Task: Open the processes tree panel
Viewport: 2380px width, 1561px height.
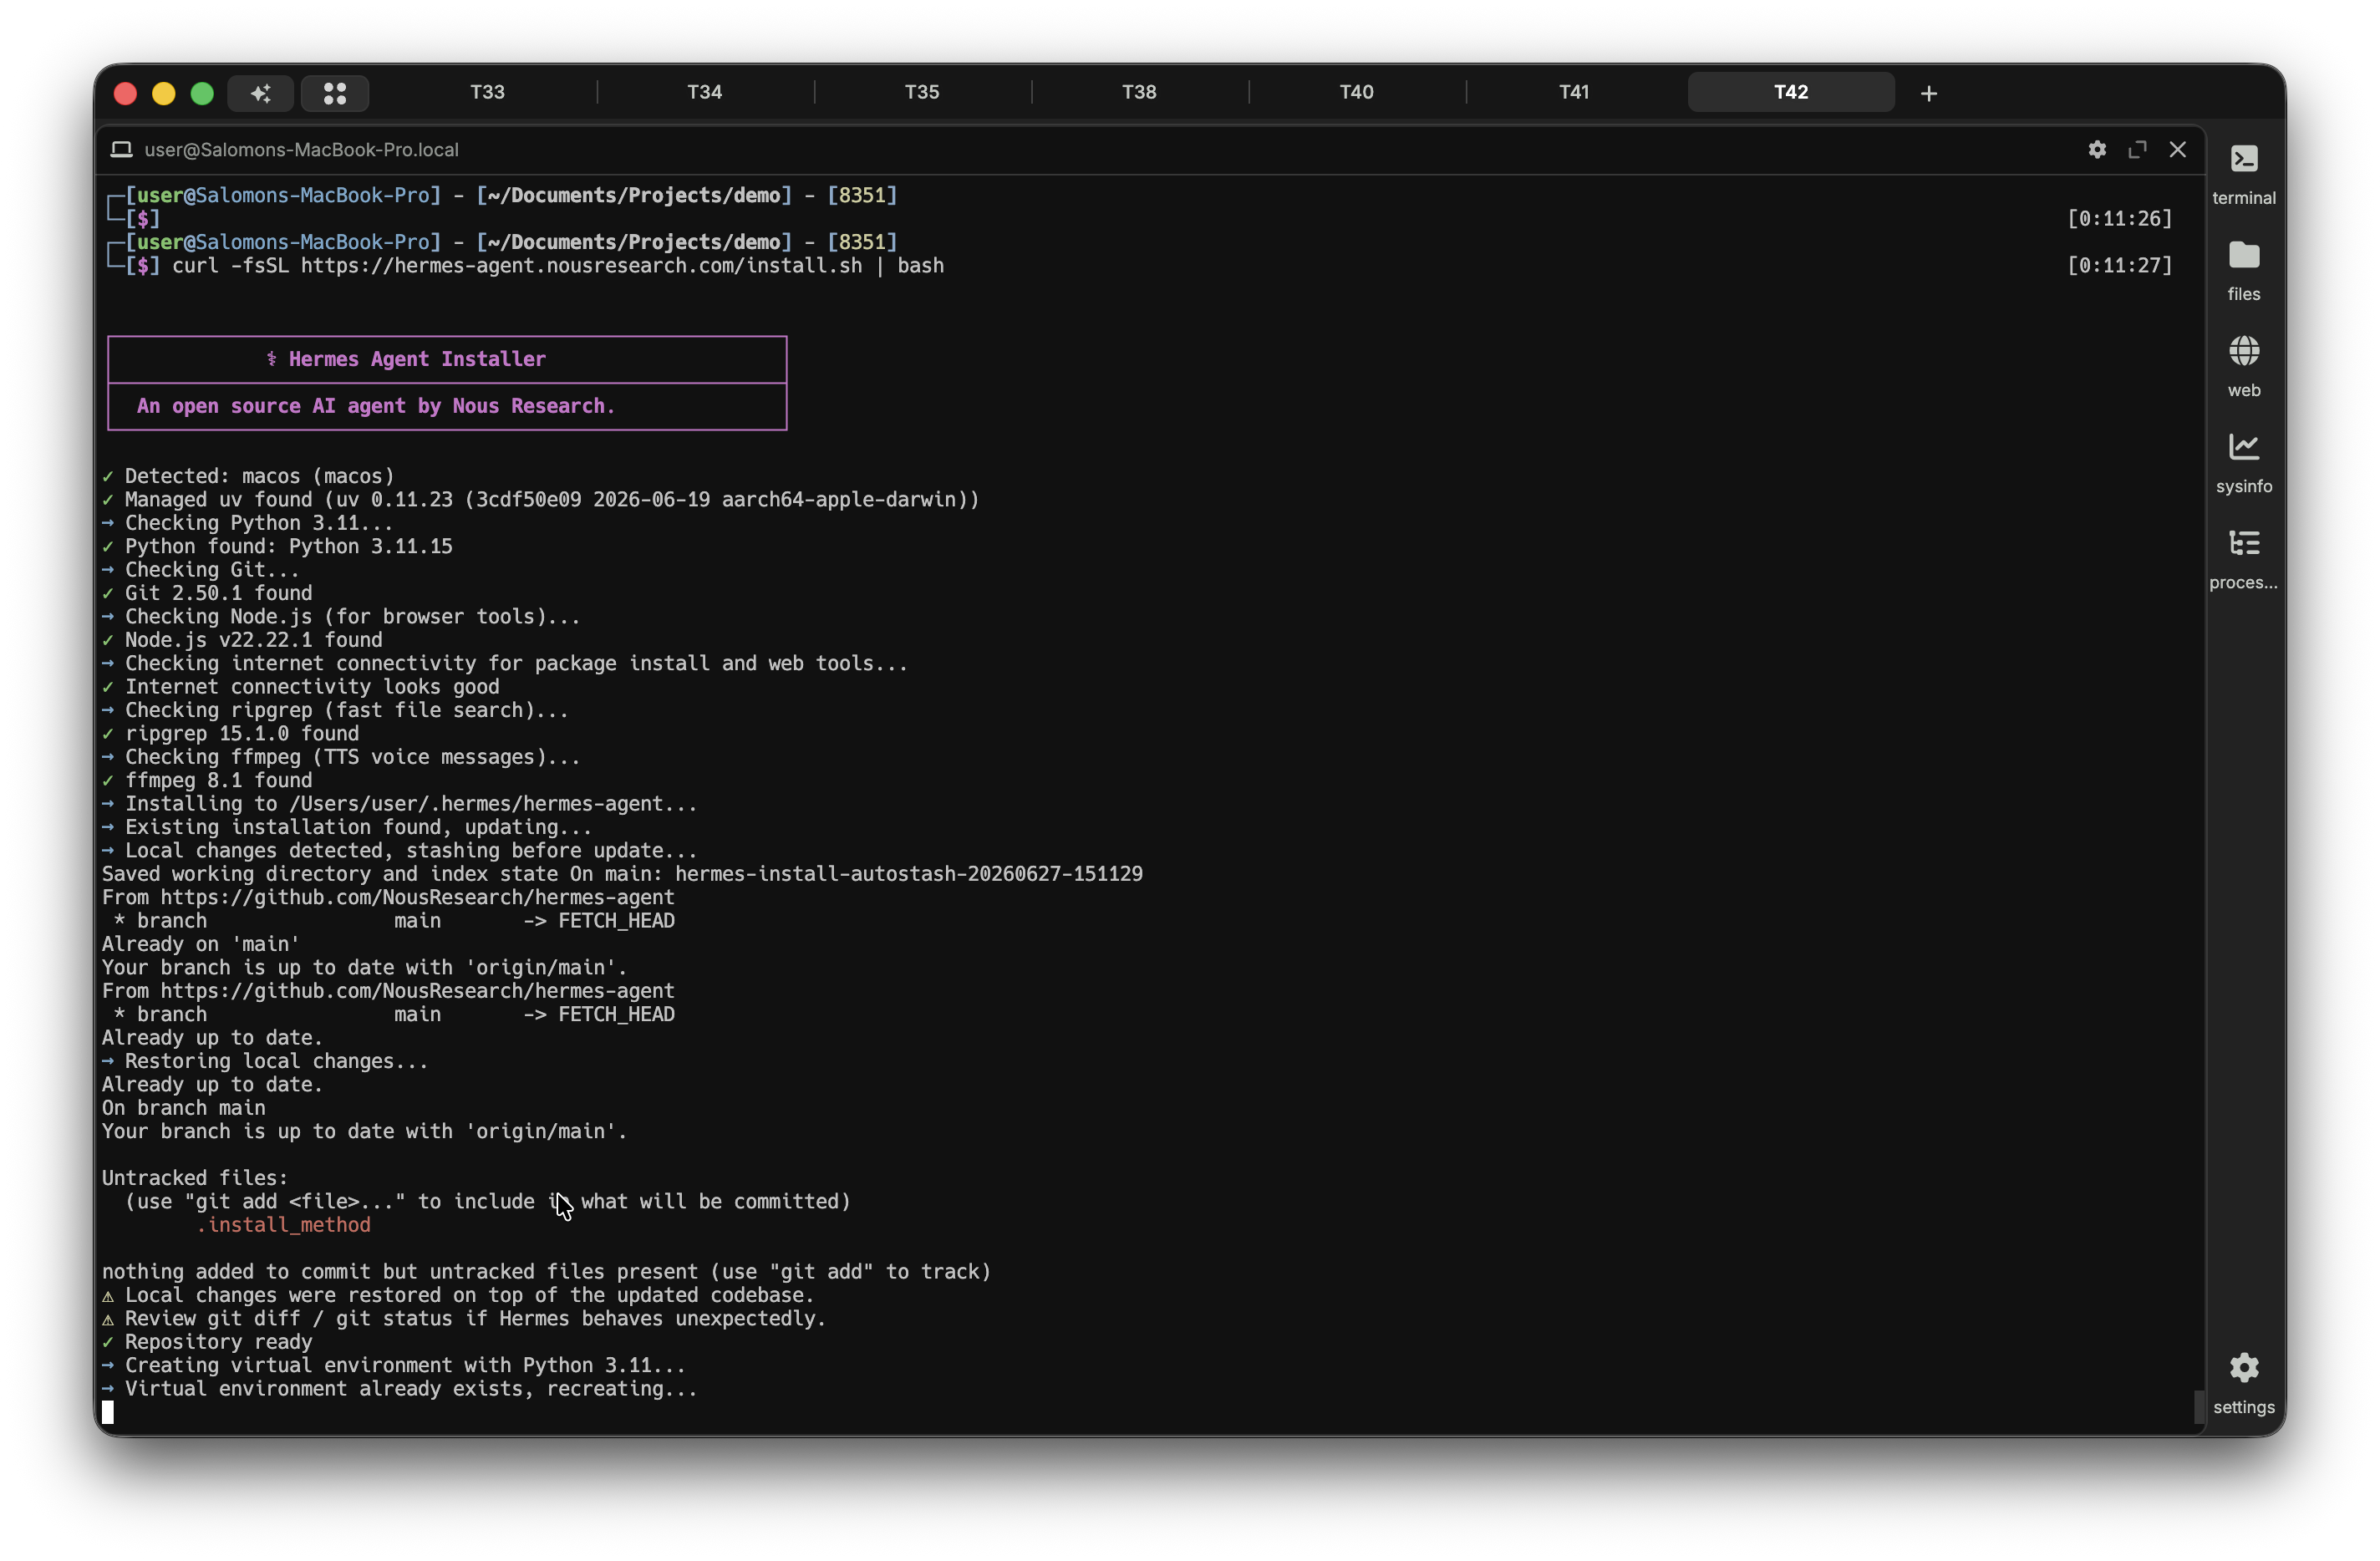Action: coord(2243,558)
